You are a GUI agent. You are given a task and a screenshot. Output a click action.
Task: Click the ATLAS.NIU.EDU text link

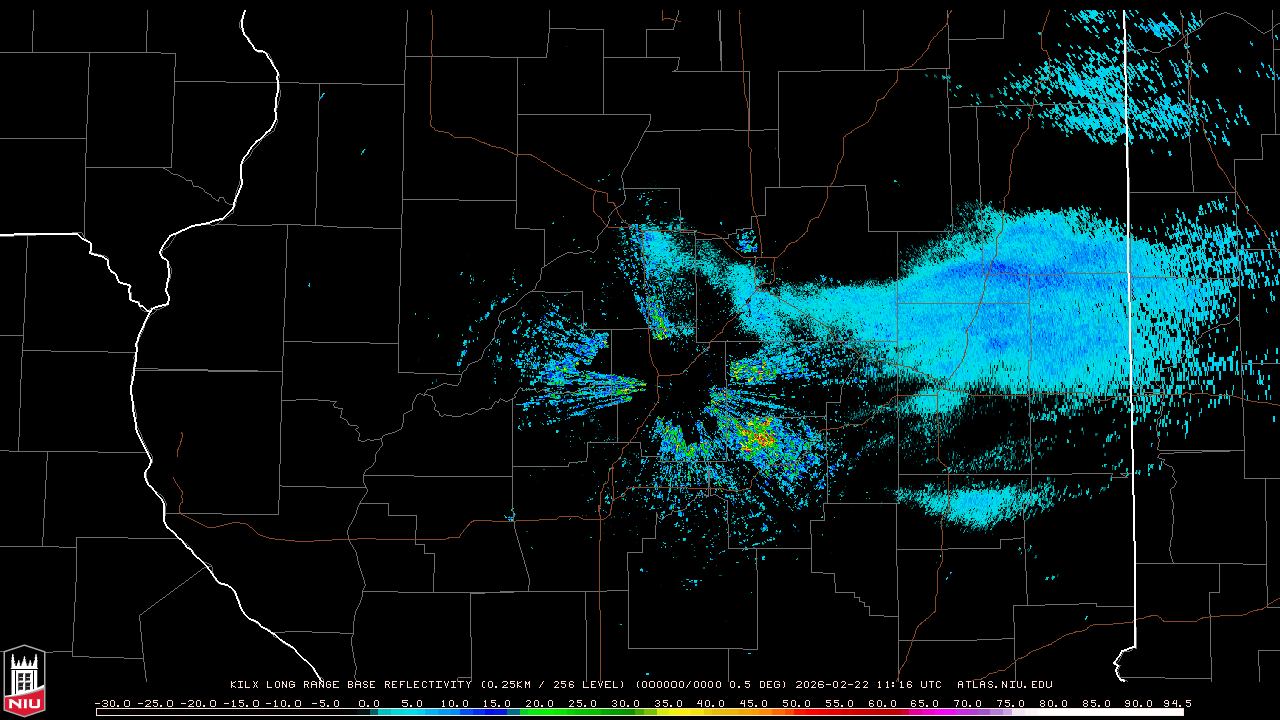[x=1005, y=685]
